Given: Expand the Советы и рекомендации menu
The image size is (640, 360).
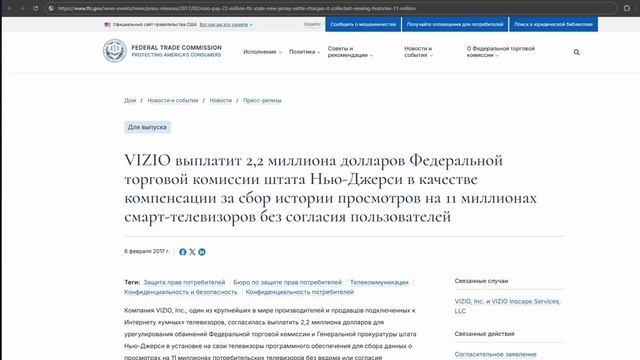Looking at the screenshot, I should (350, 52).
